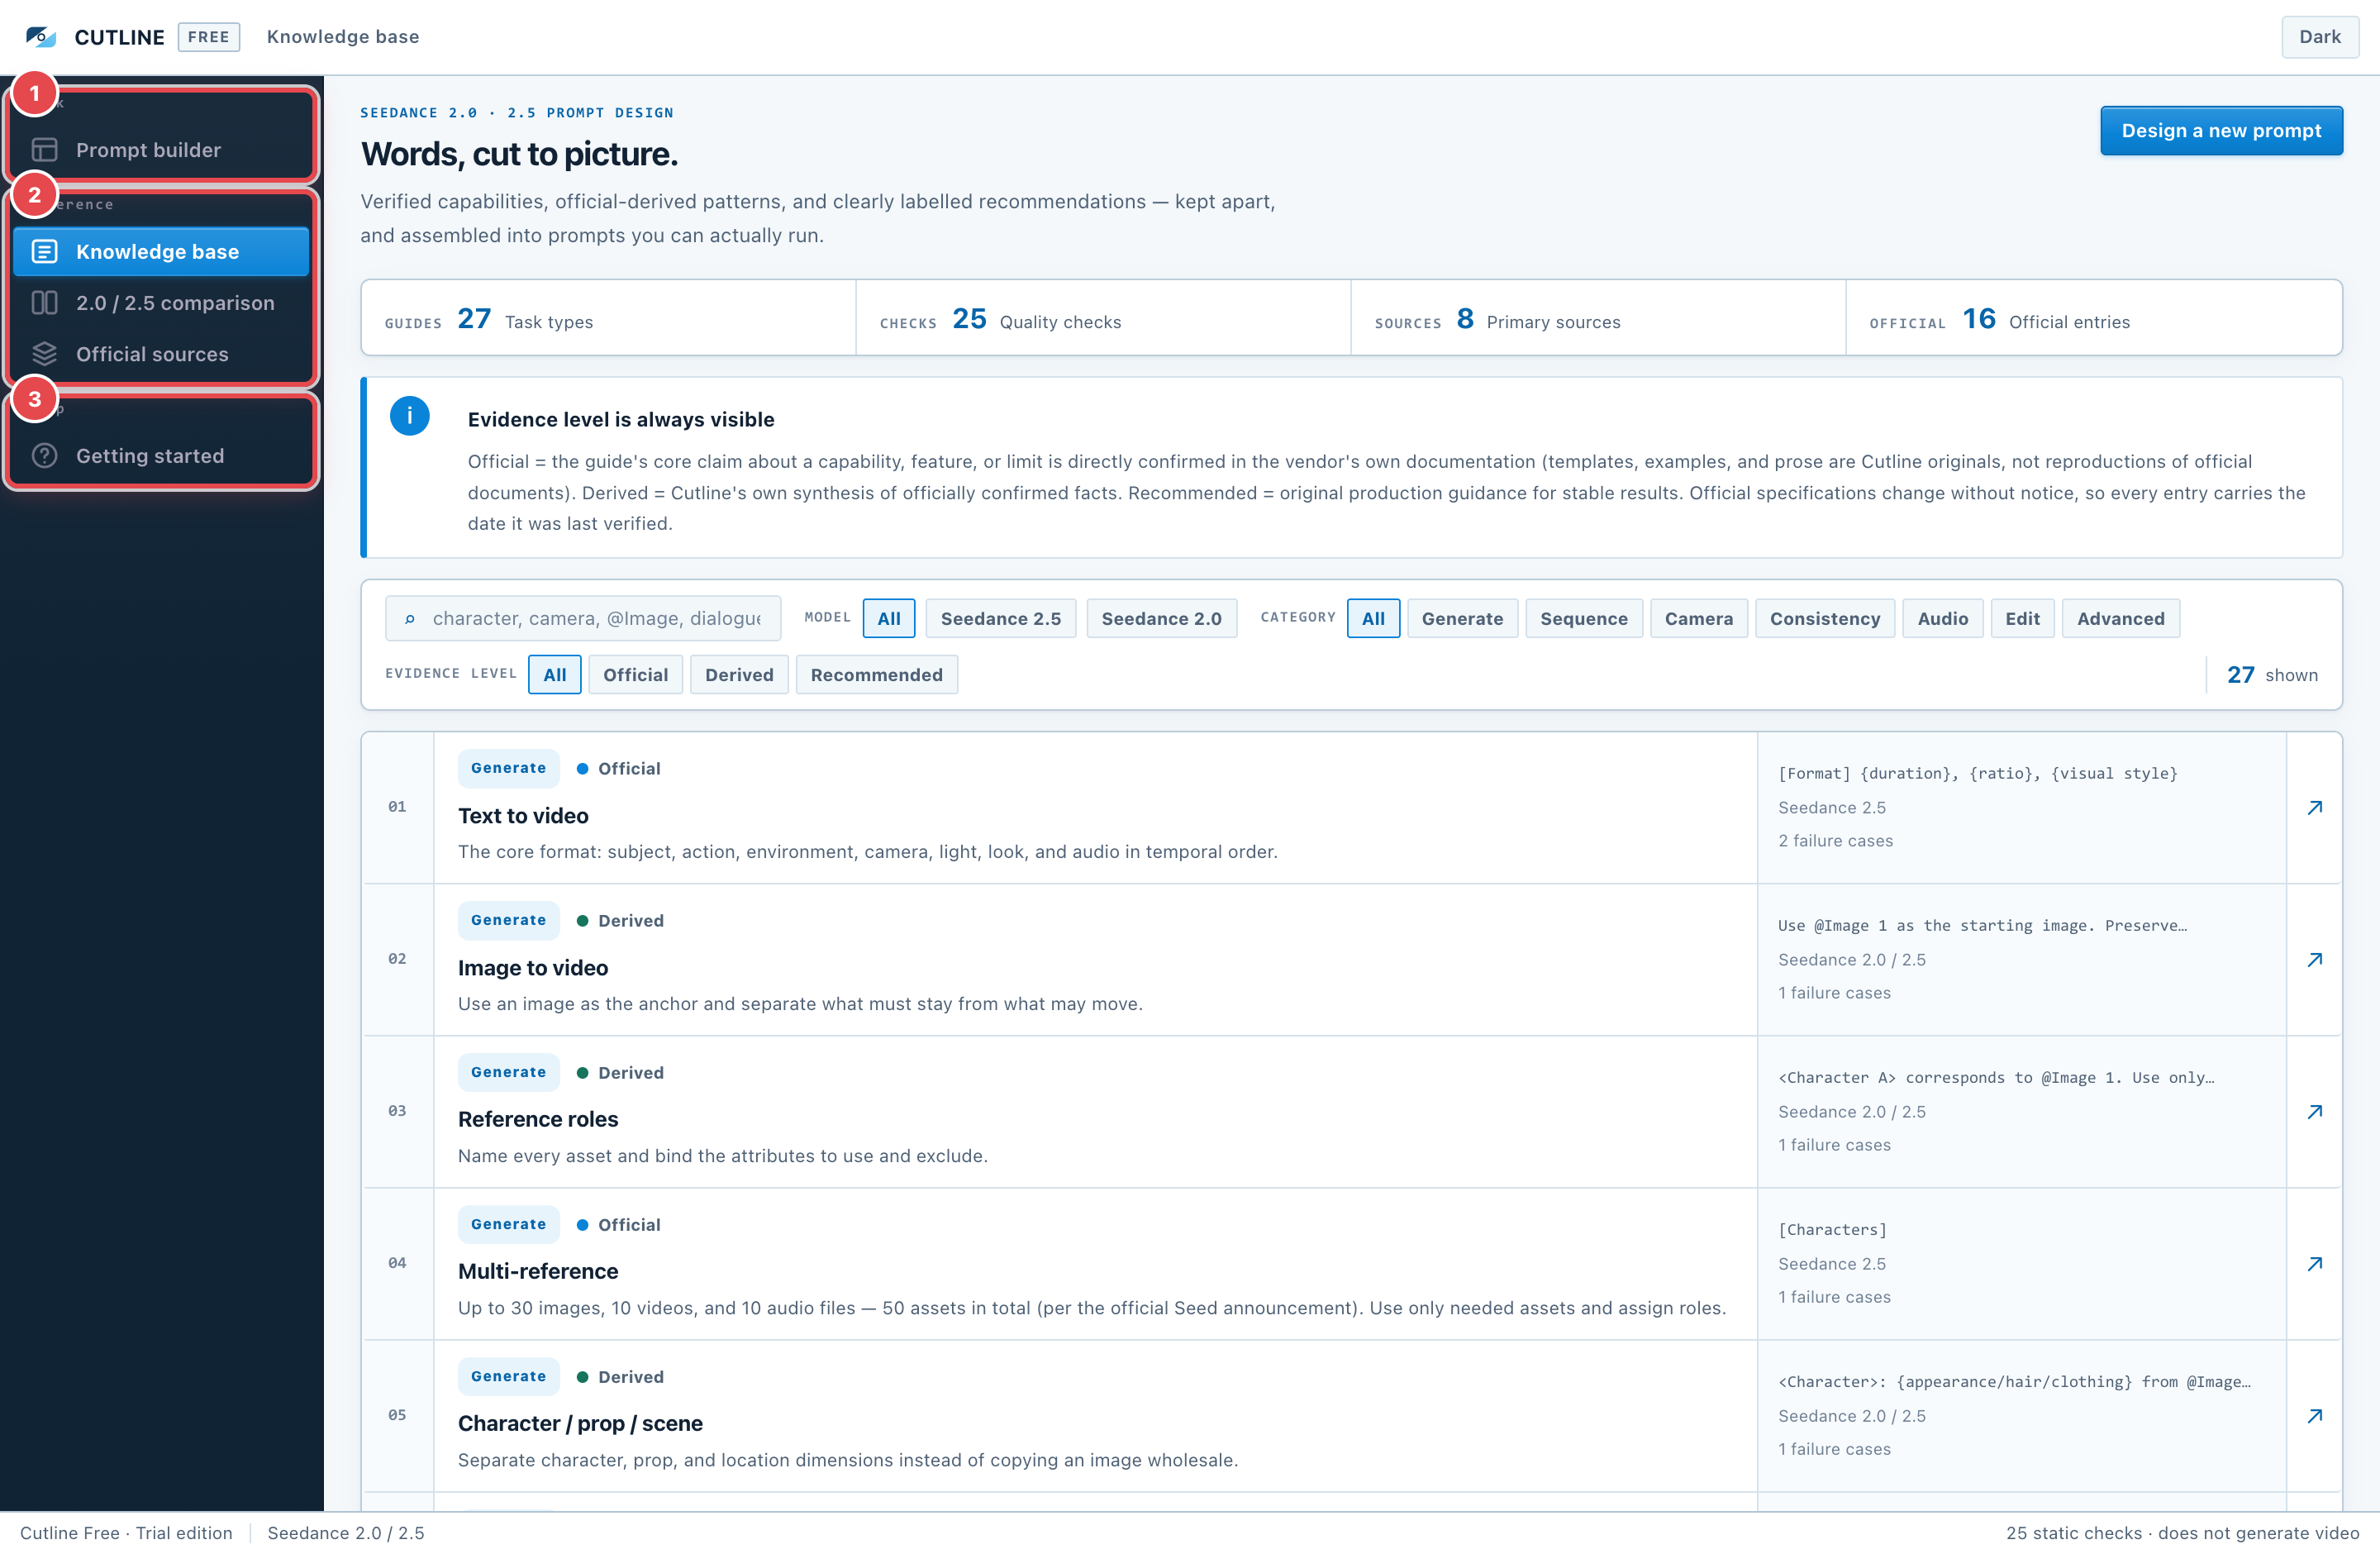
Task: Open Character / prop / scene guide title
Action: pos(580,1424)
